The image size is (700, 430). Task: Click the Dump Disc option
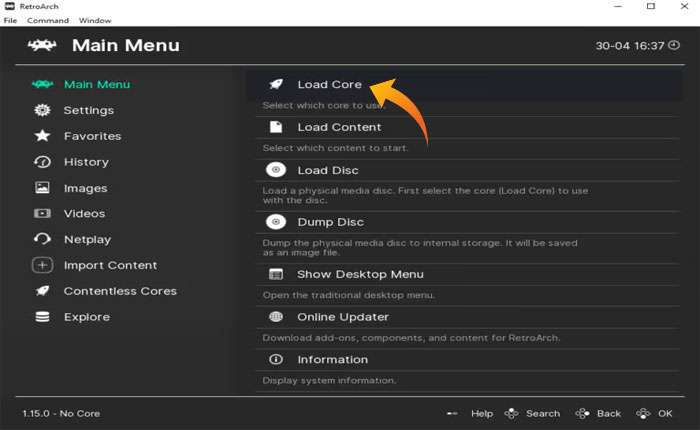pyautogui.click(x=330, y=222)
